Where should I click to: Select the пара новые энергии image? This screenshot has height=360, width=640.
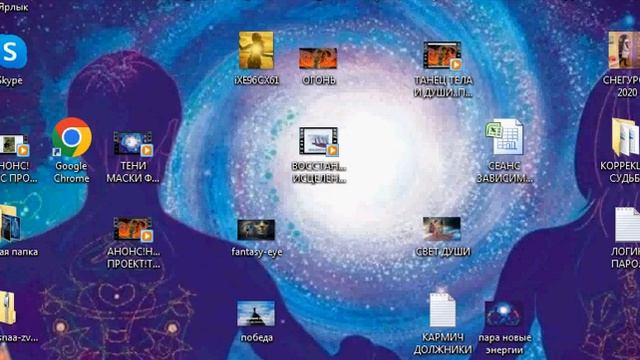coord(504,314)
